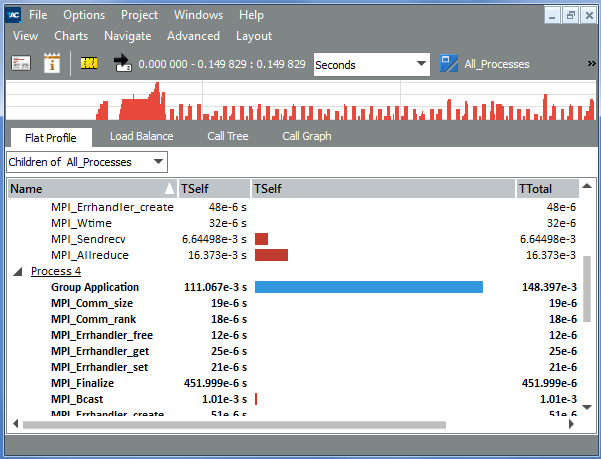The image size is (601, 459).
Task: Click the yellow filmstrip toolbar icon
Action: pyautogui.click(x=89, y=63)
